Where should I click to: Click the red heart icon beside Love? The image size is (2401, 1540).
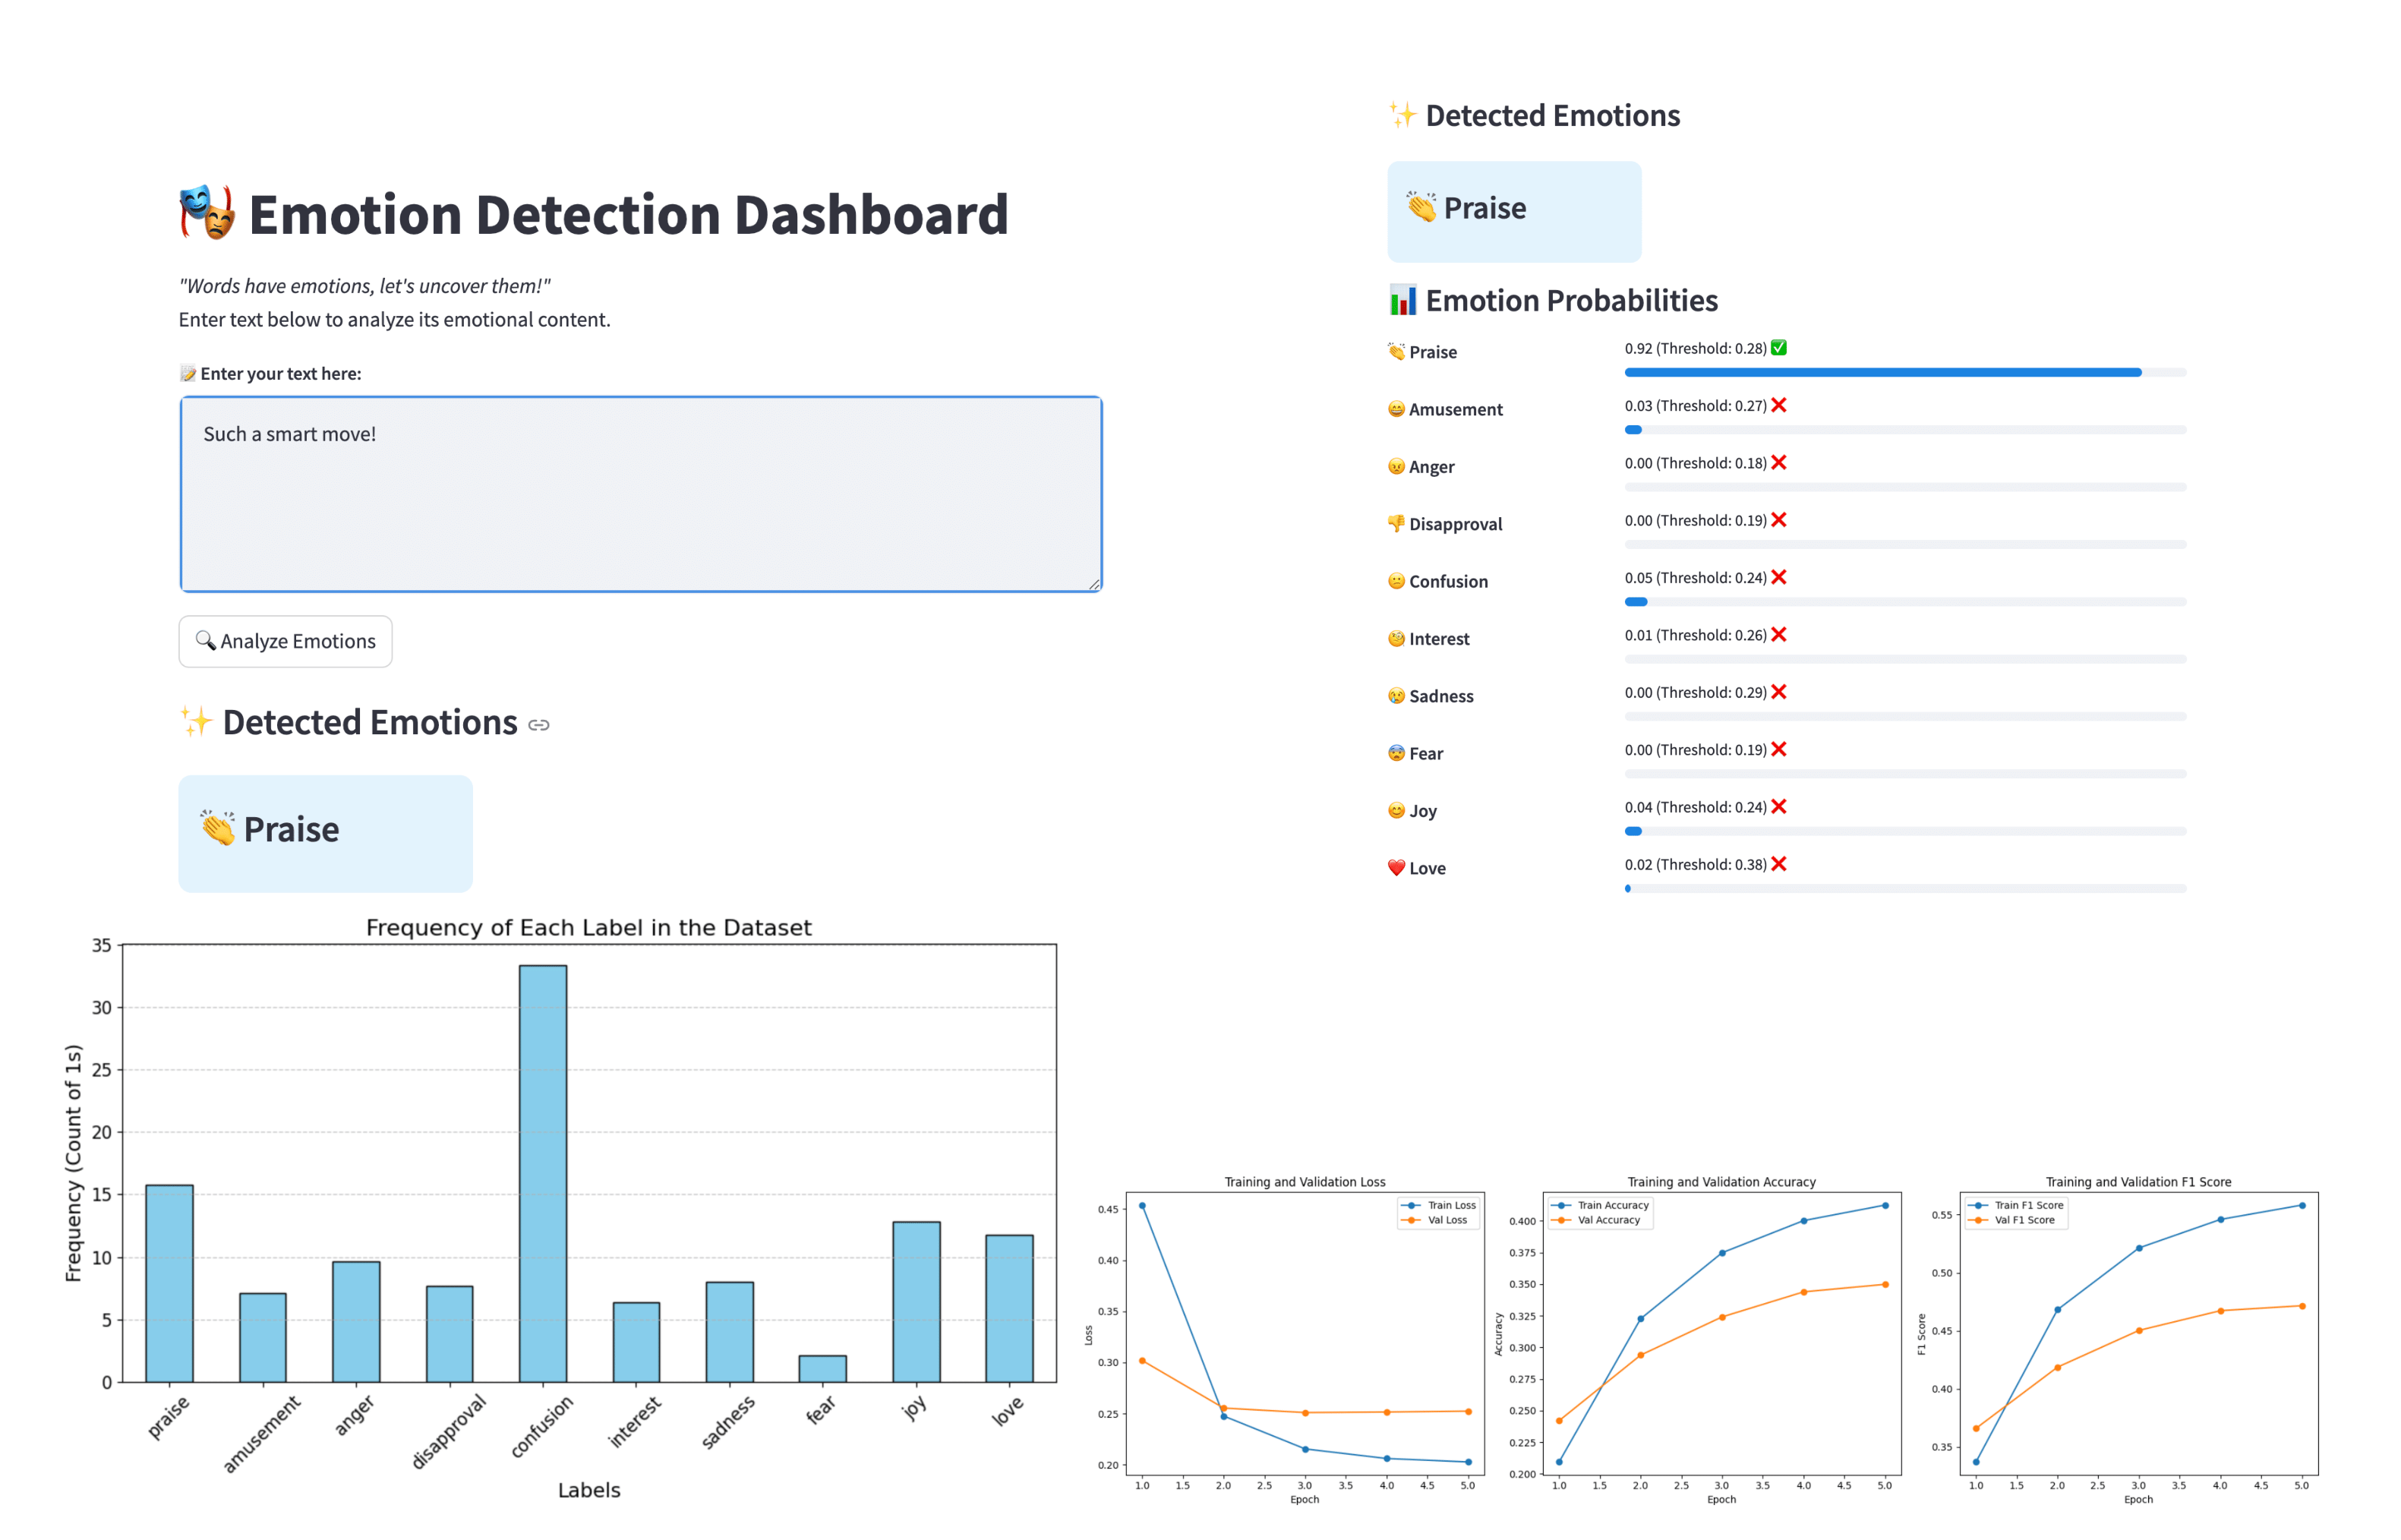tap(1396, 868)
